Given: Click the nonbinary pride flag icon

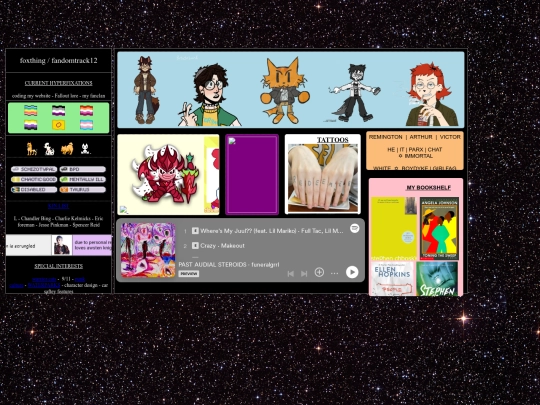Looking at the screenshot, I should point(31,125).
